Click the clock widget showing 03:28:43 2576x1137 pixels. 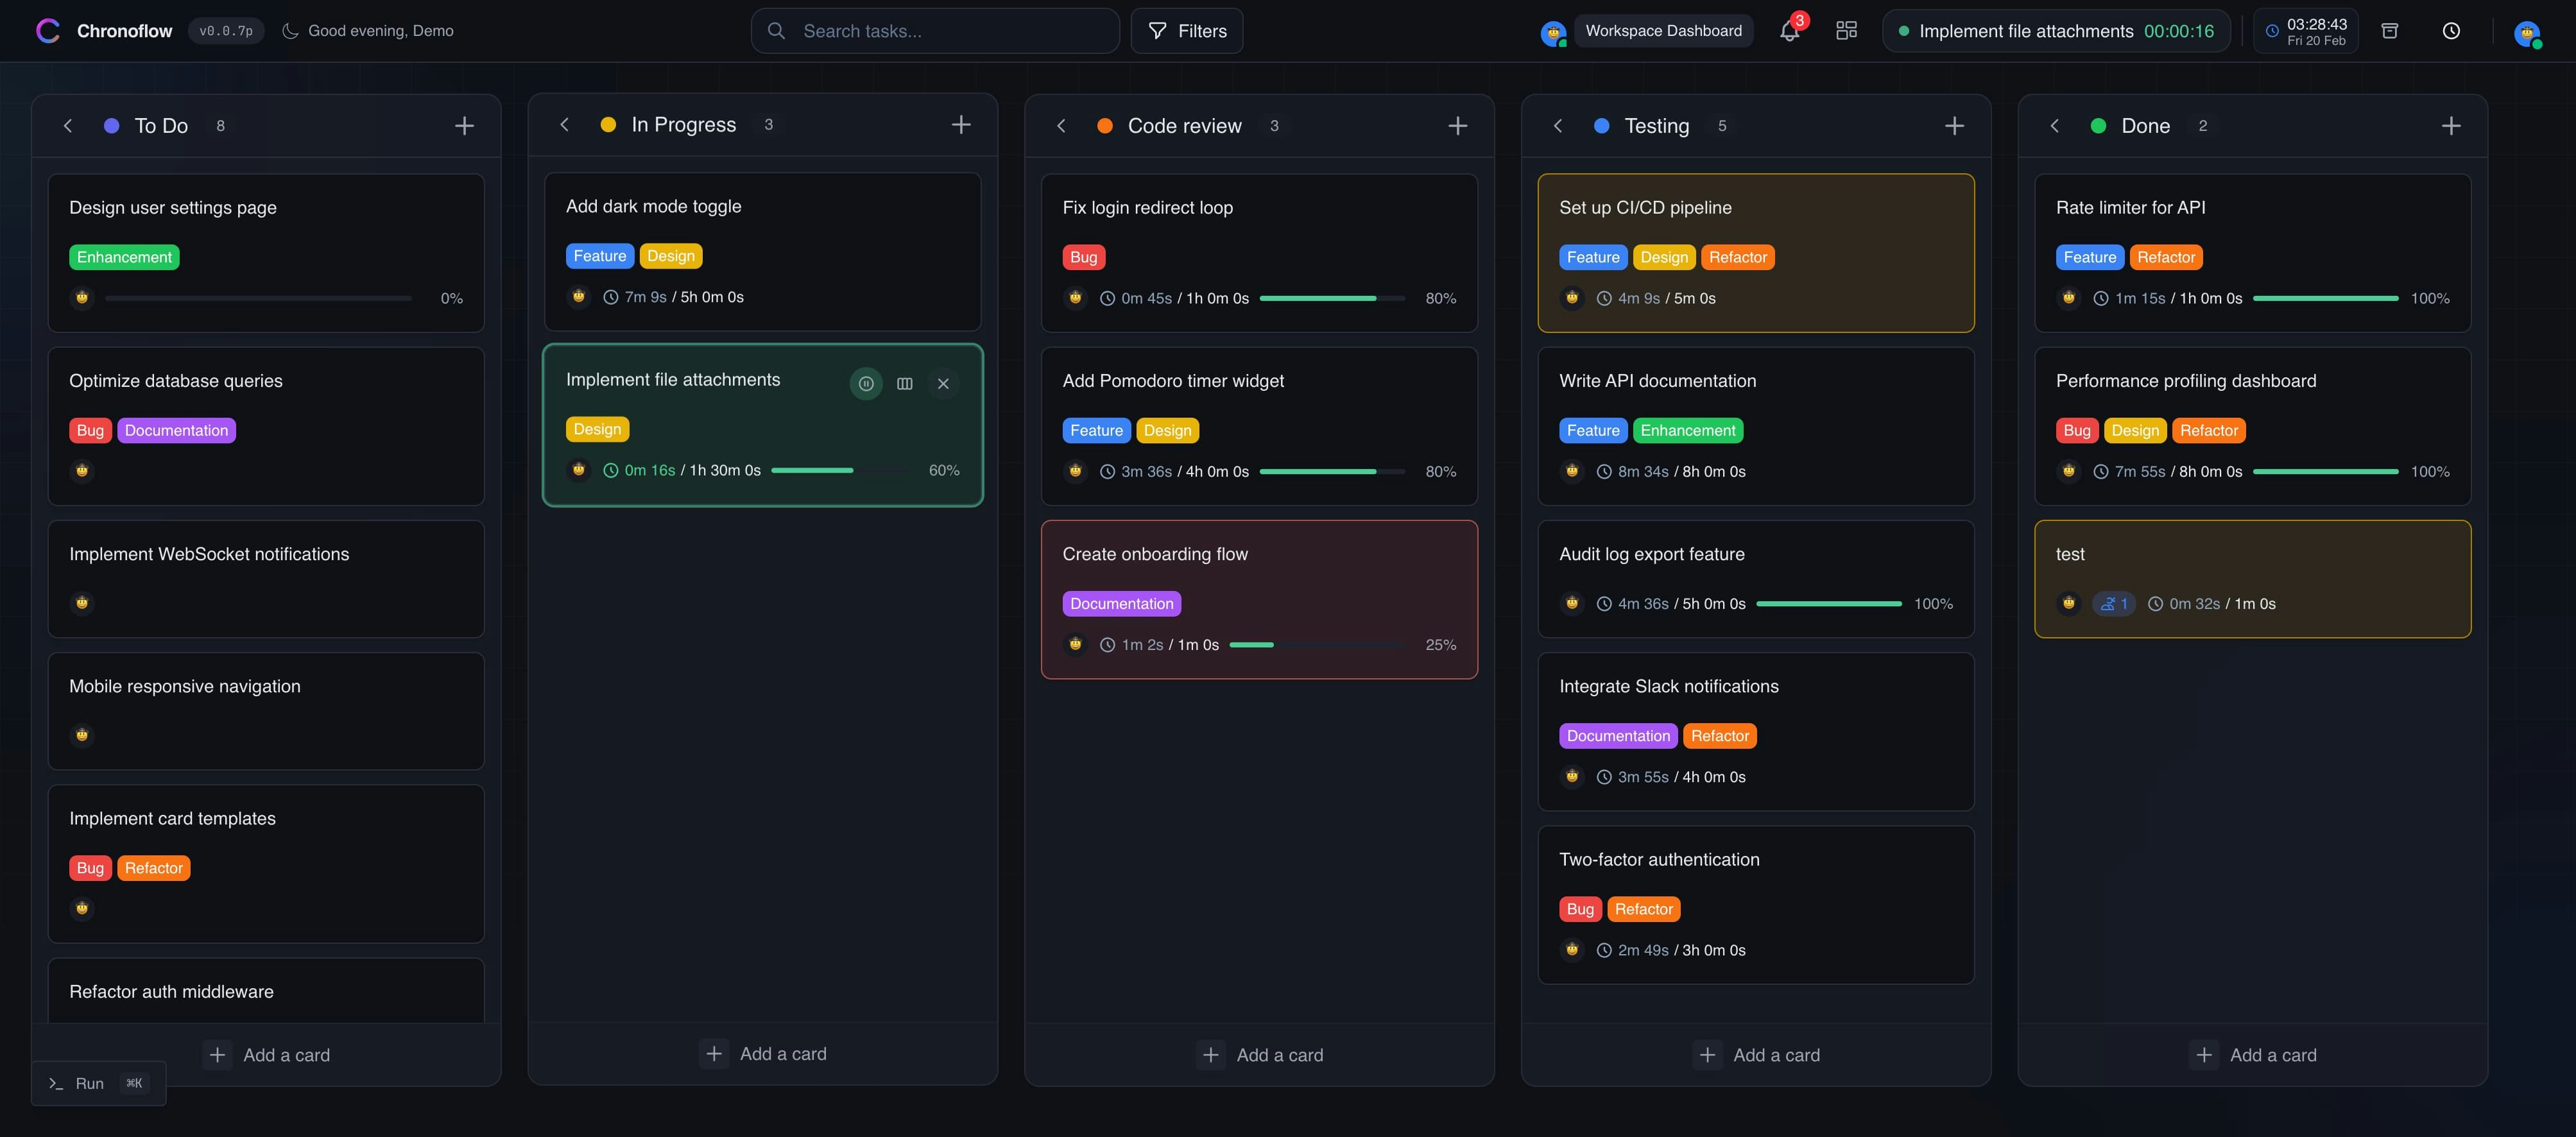click(x=2306, y=31)
